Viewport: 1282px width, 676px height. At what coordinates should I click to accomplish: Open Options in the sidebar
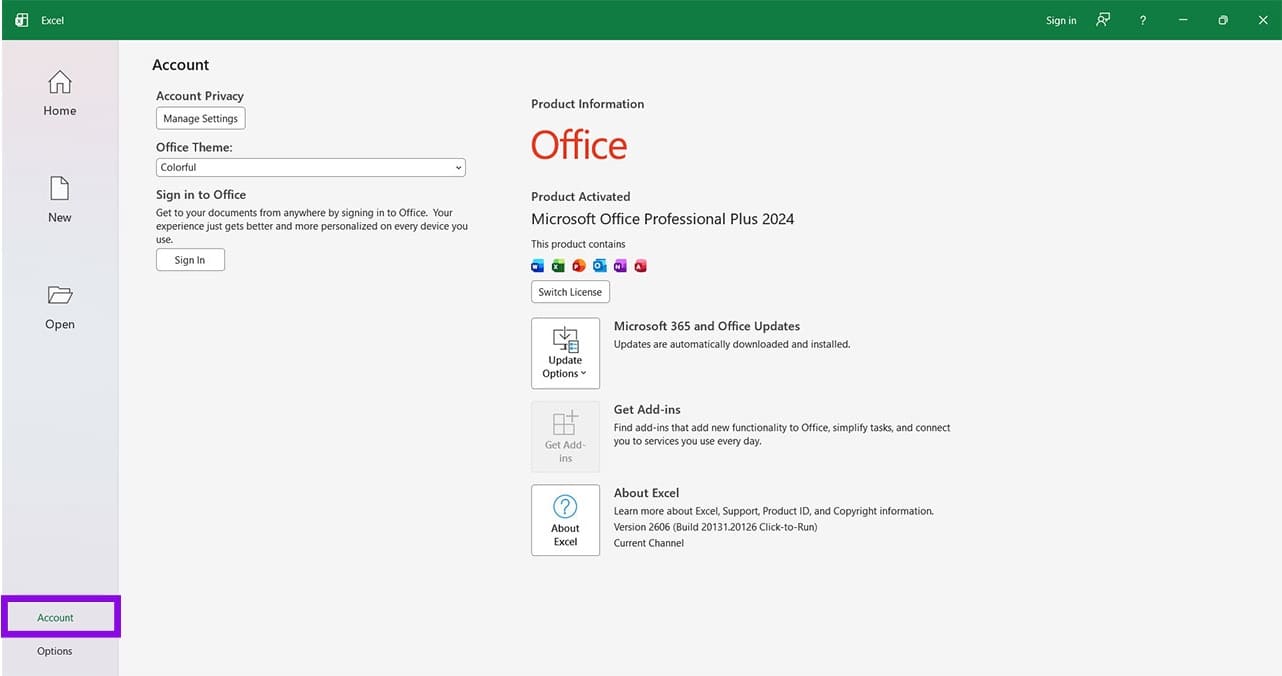point(55,651)
